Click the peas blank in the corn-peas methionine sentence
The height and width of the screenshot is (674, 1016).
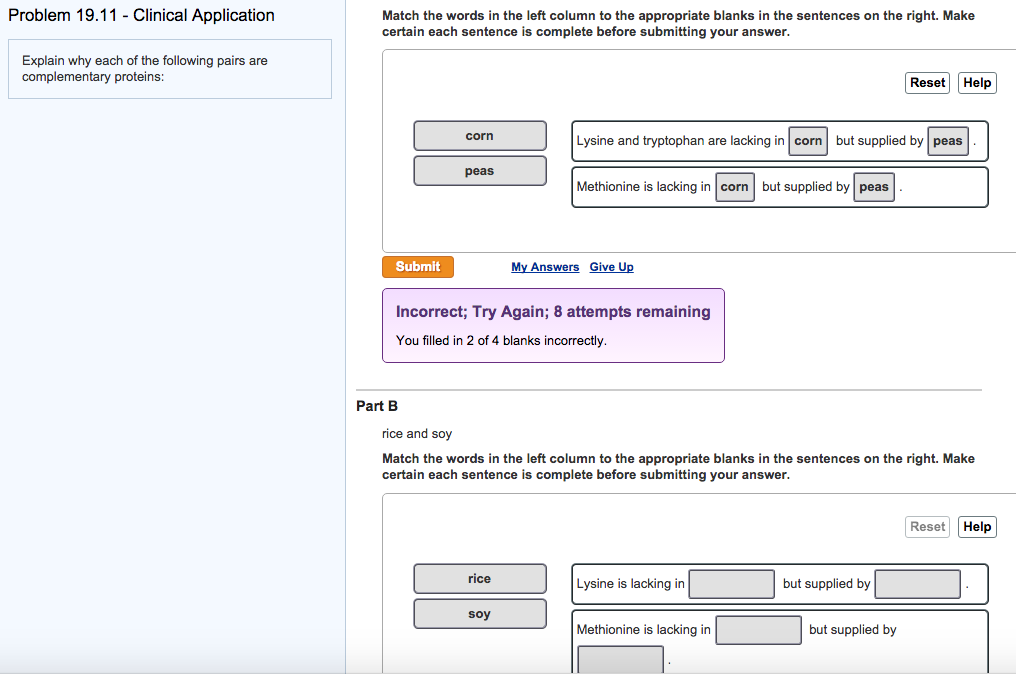point(873,187)
